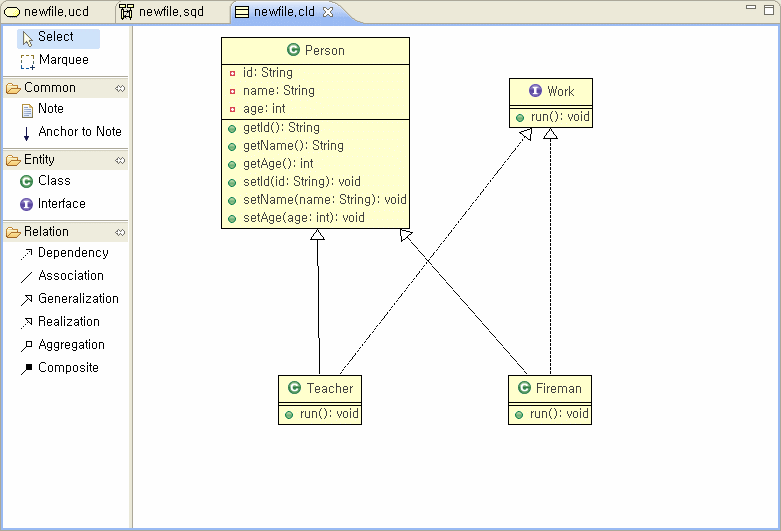The height and width of the screenshot is (531, 781).
Task: Activate the Dependency relation tool
Action: 72,253
